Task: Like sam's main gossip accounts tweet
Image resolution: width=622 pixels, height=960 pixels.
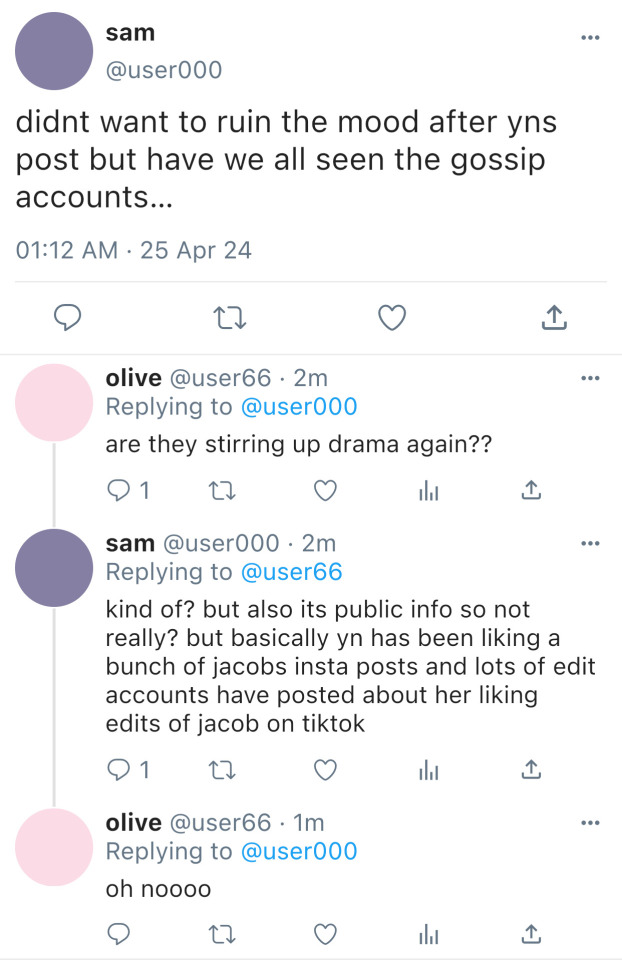Action: tap(393, 318)
